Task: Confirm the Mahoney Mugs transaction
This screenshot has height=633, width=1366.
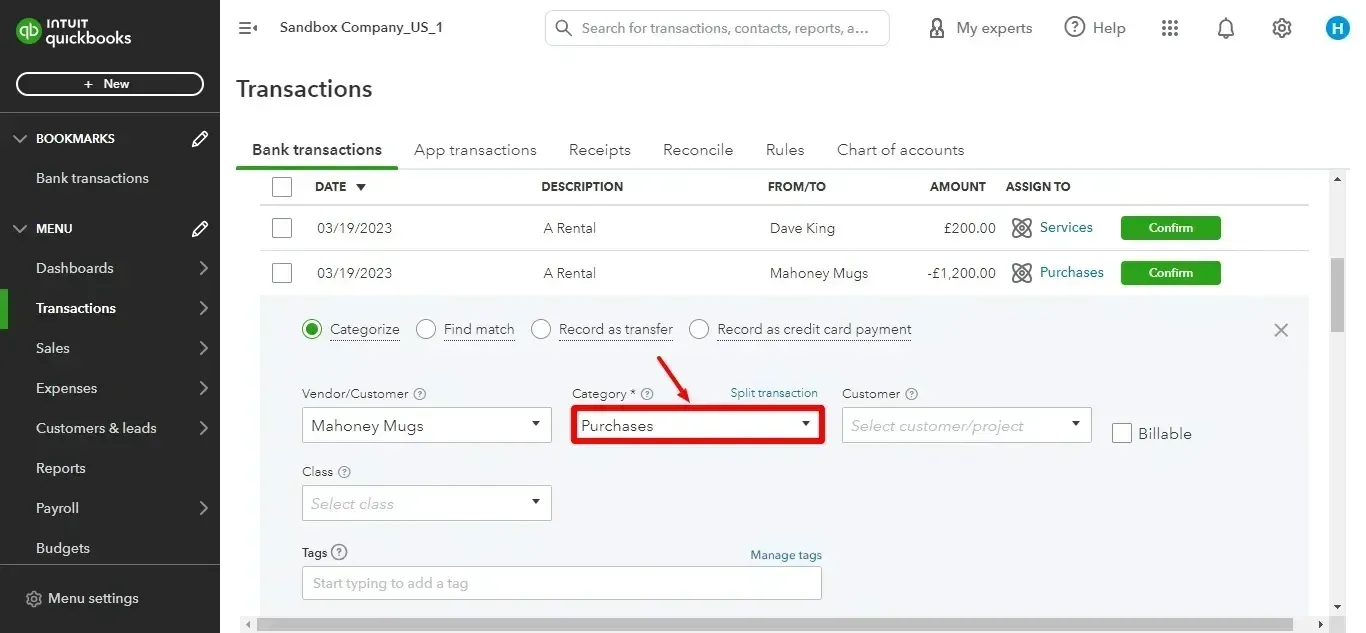Action: click(1171, 273)
